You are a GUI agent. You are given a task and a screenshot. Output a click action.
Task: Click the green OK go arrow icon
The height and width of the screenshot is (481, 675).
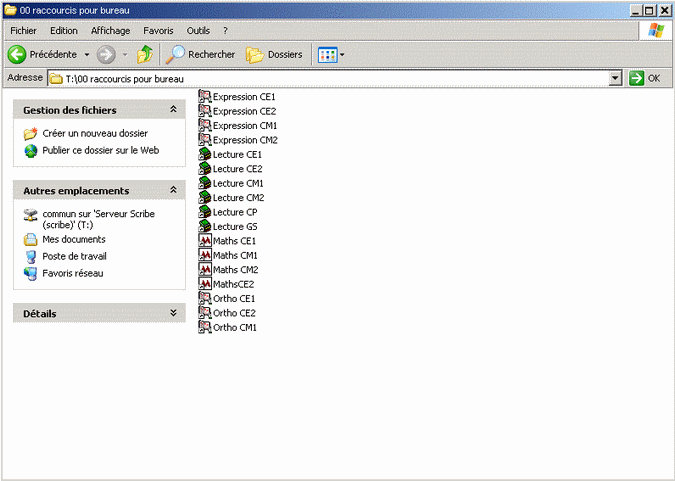[636, 78]
